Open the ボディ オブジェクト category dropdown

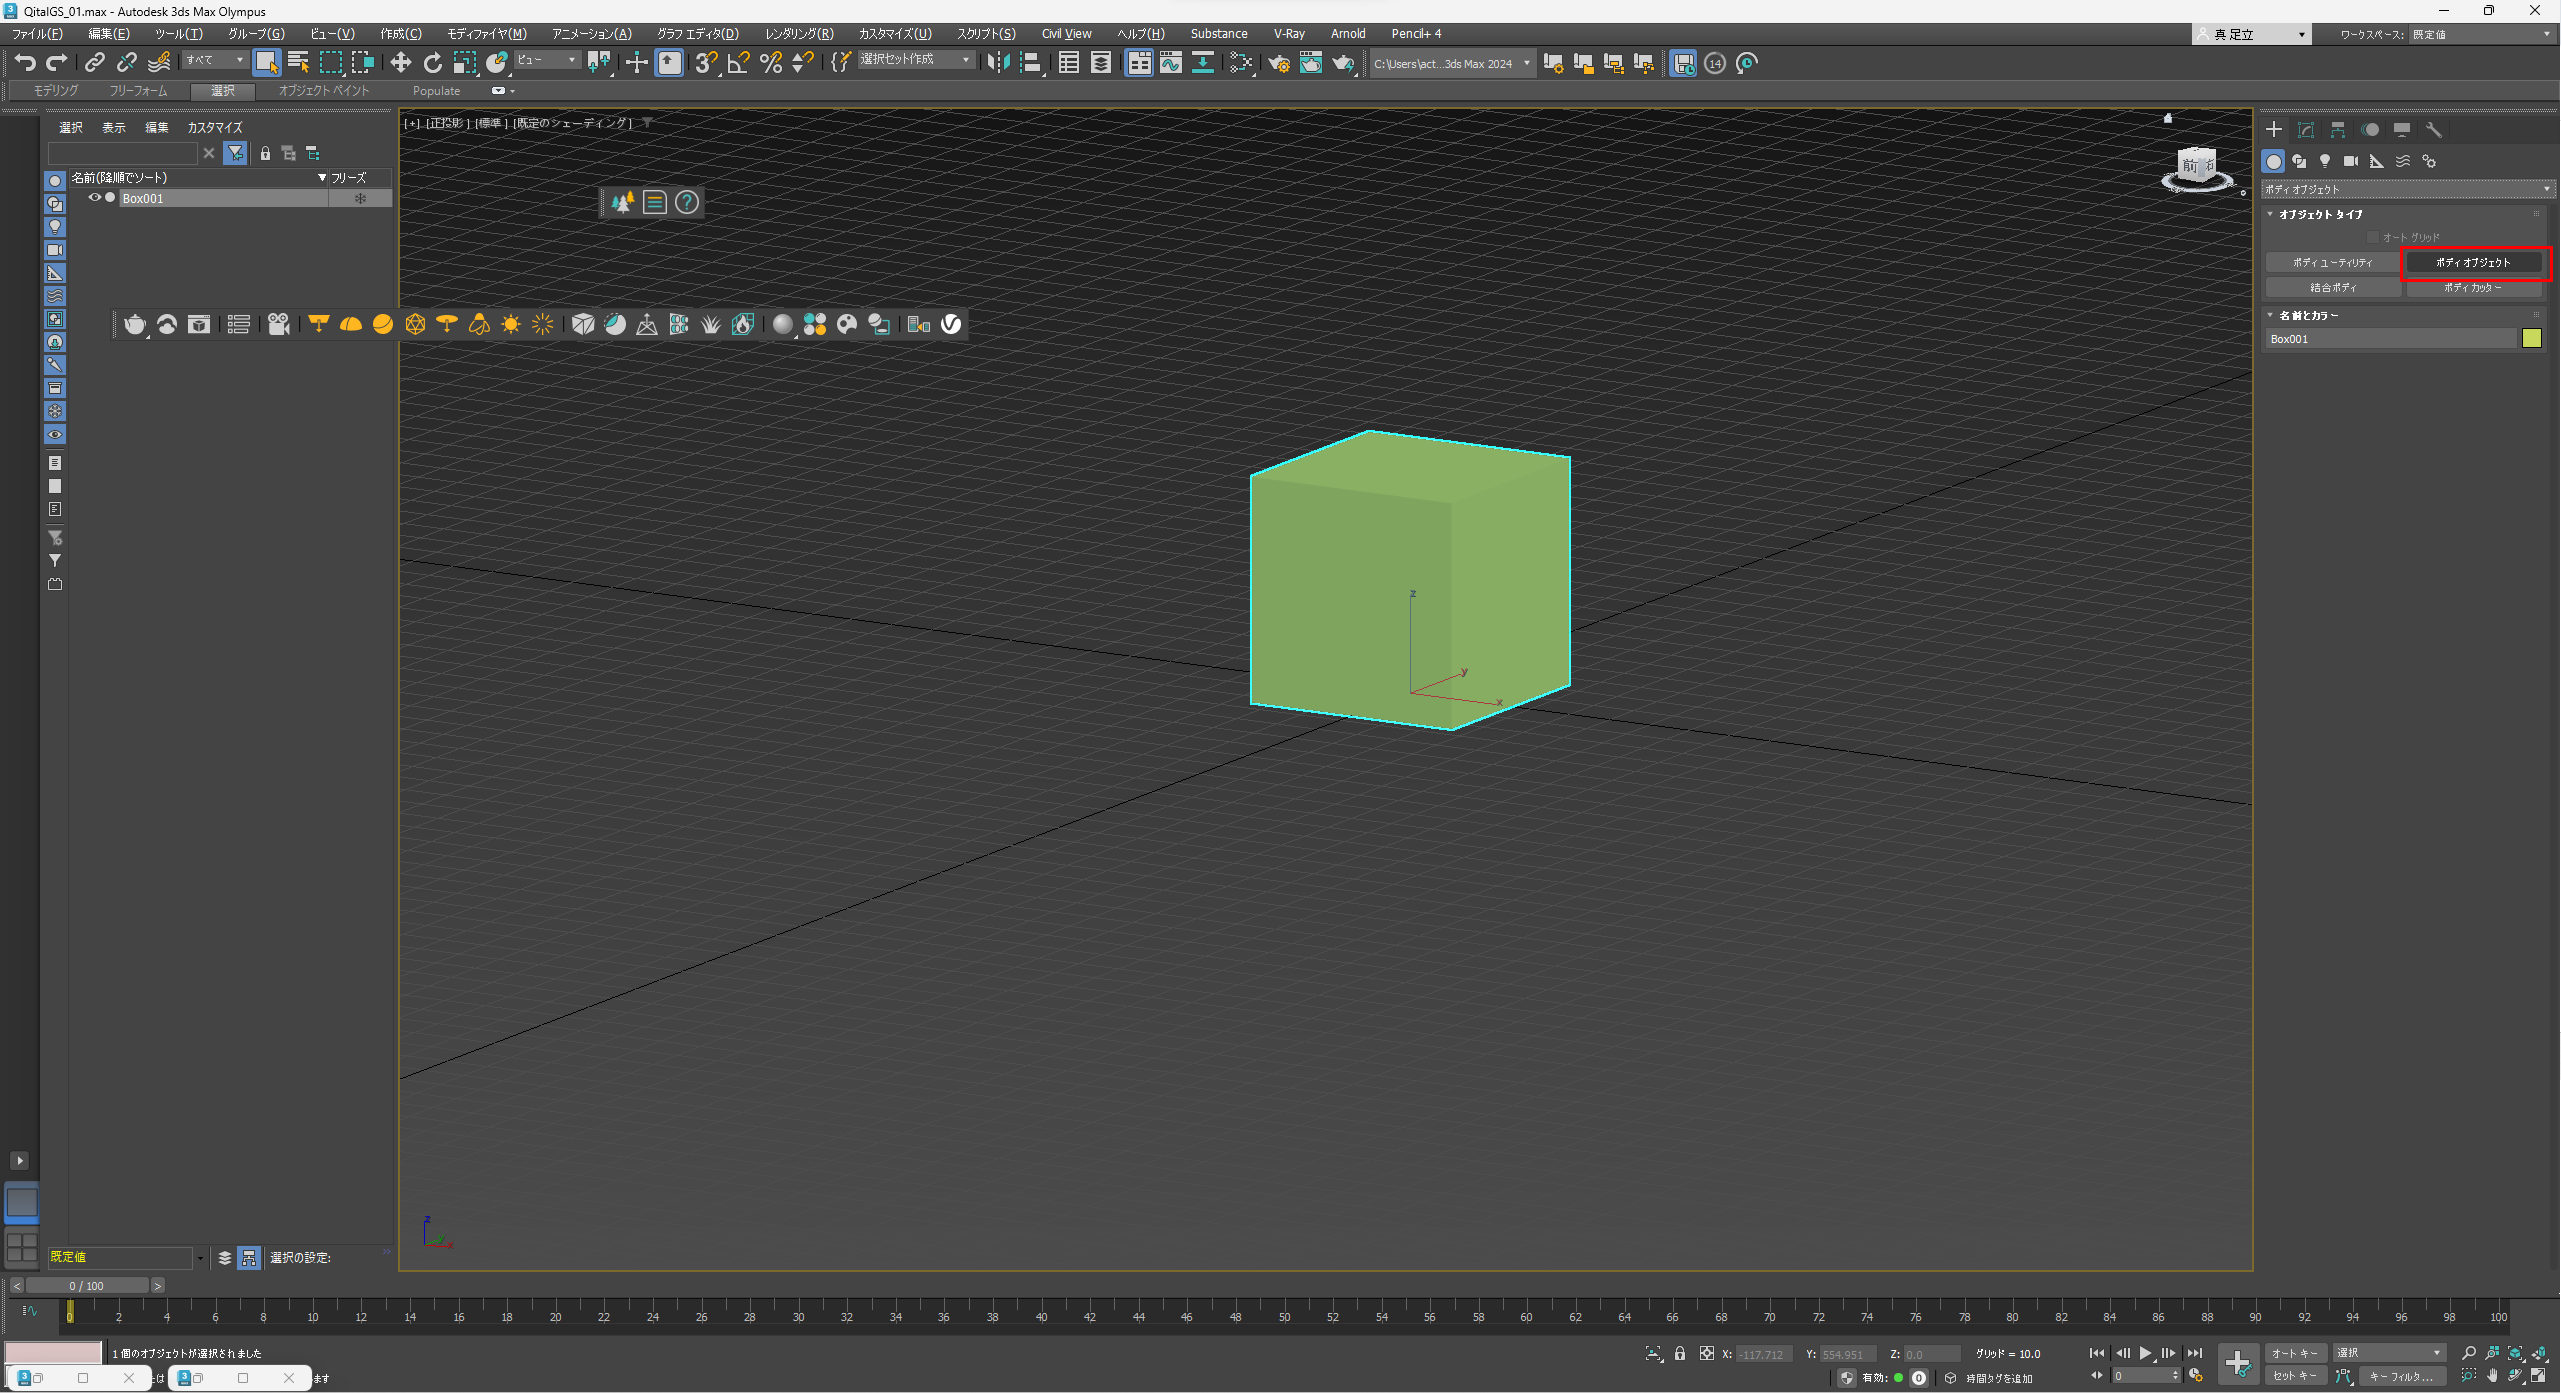[x=2408, y=189]
